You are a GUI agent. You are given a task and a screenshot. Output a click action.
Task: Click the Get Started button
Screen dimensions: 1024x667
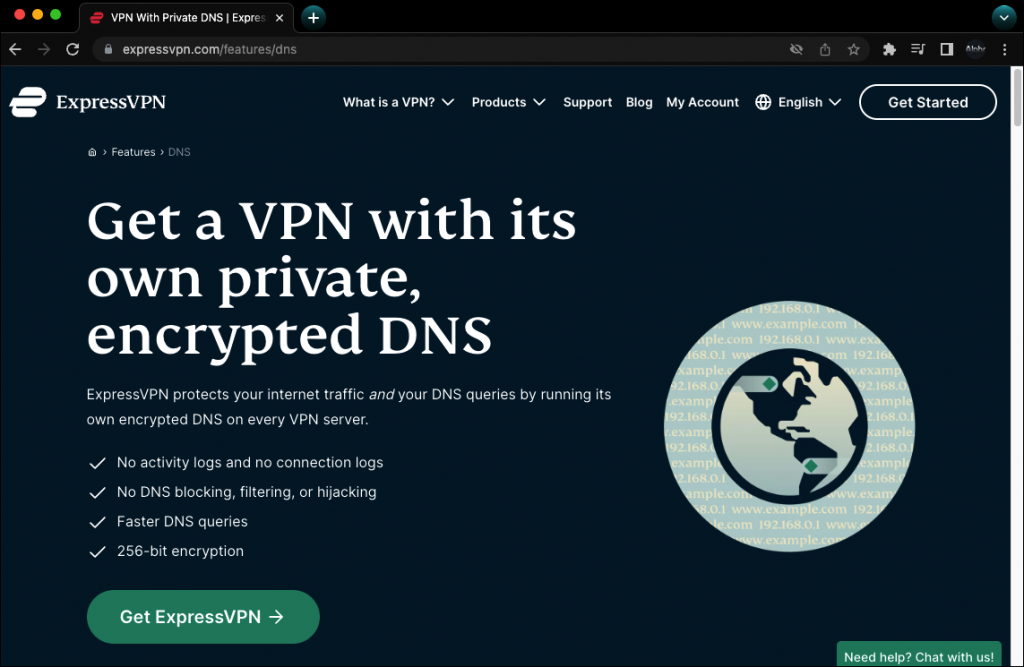tap(927, 102)
